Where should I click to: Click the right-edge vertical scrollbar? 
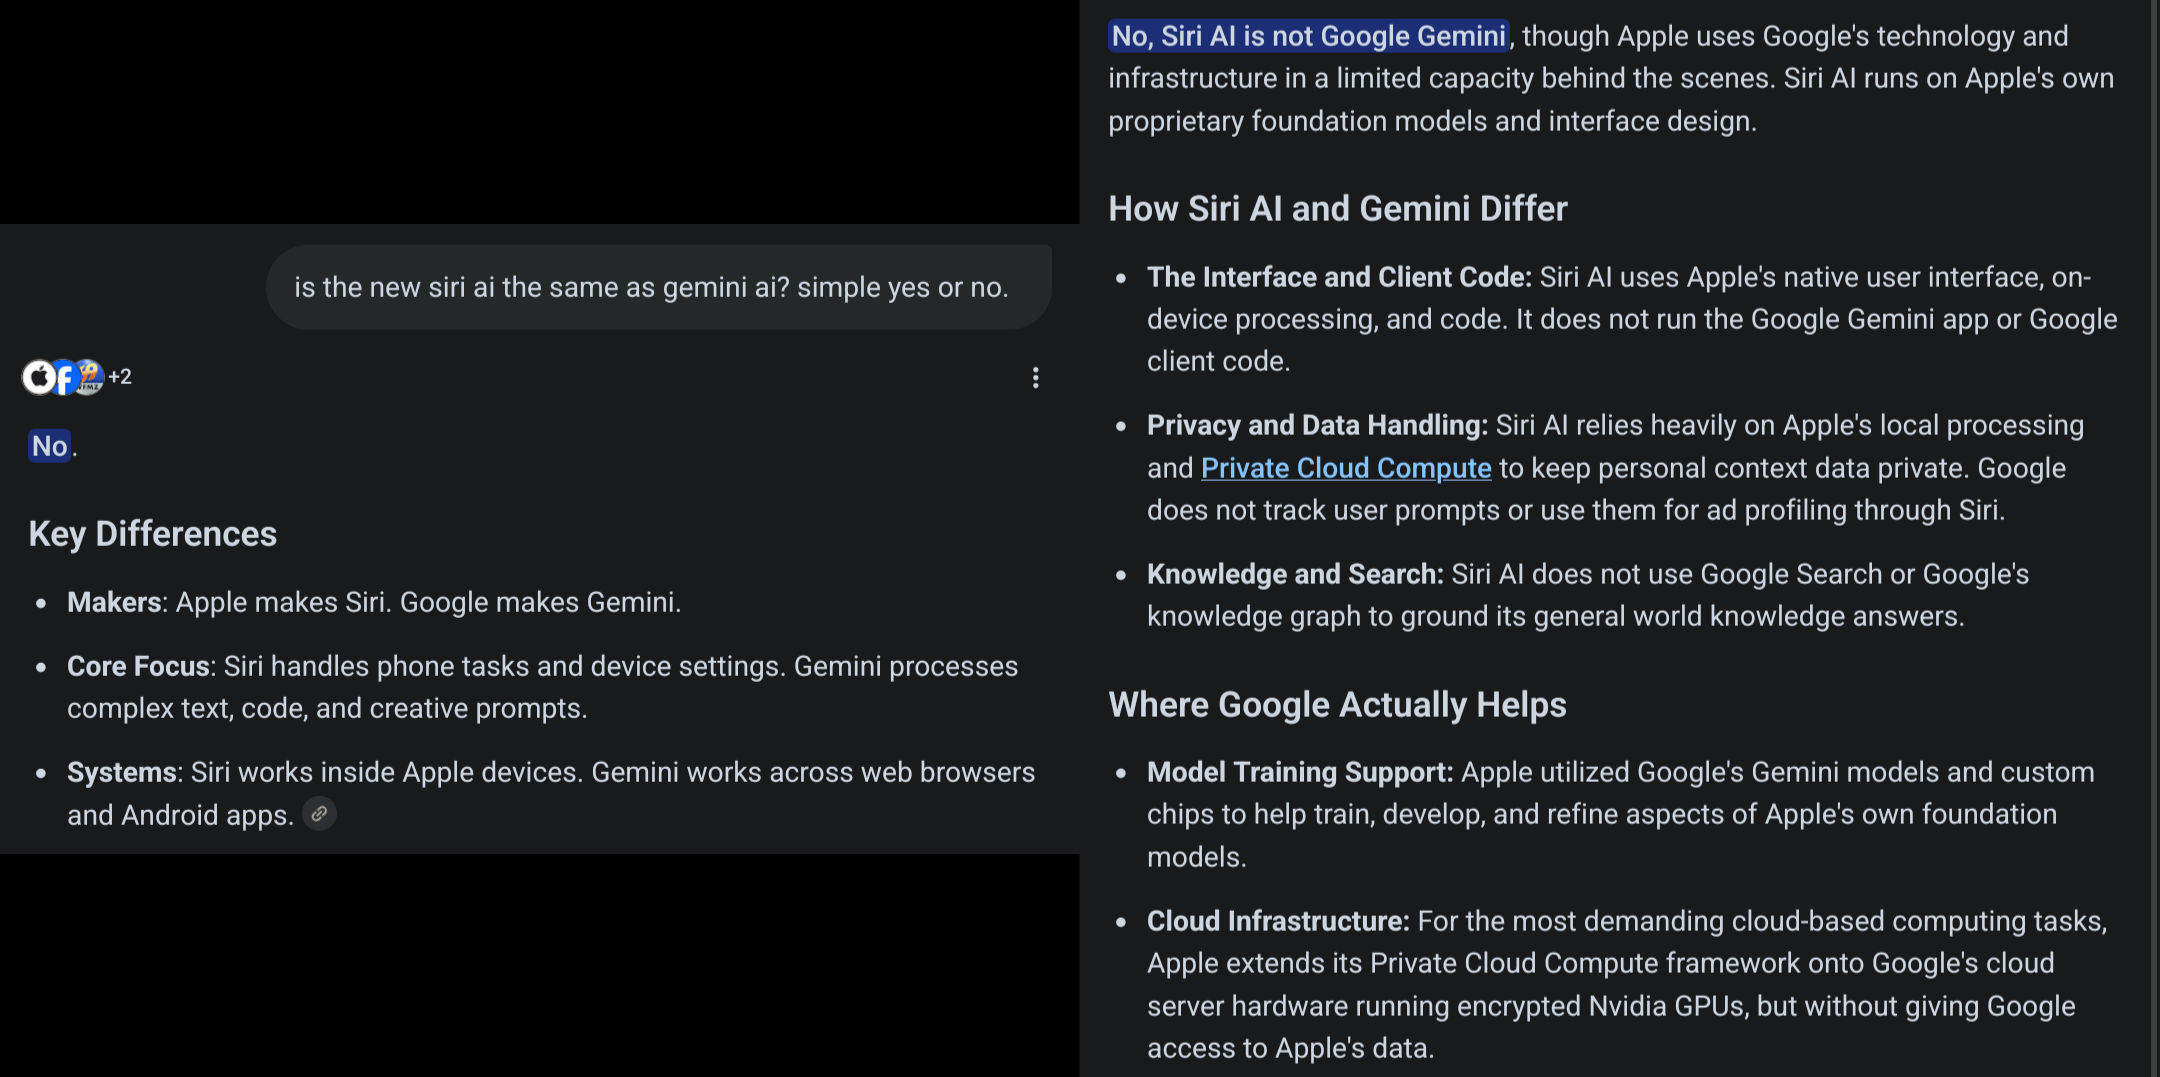click(2154, 538)
